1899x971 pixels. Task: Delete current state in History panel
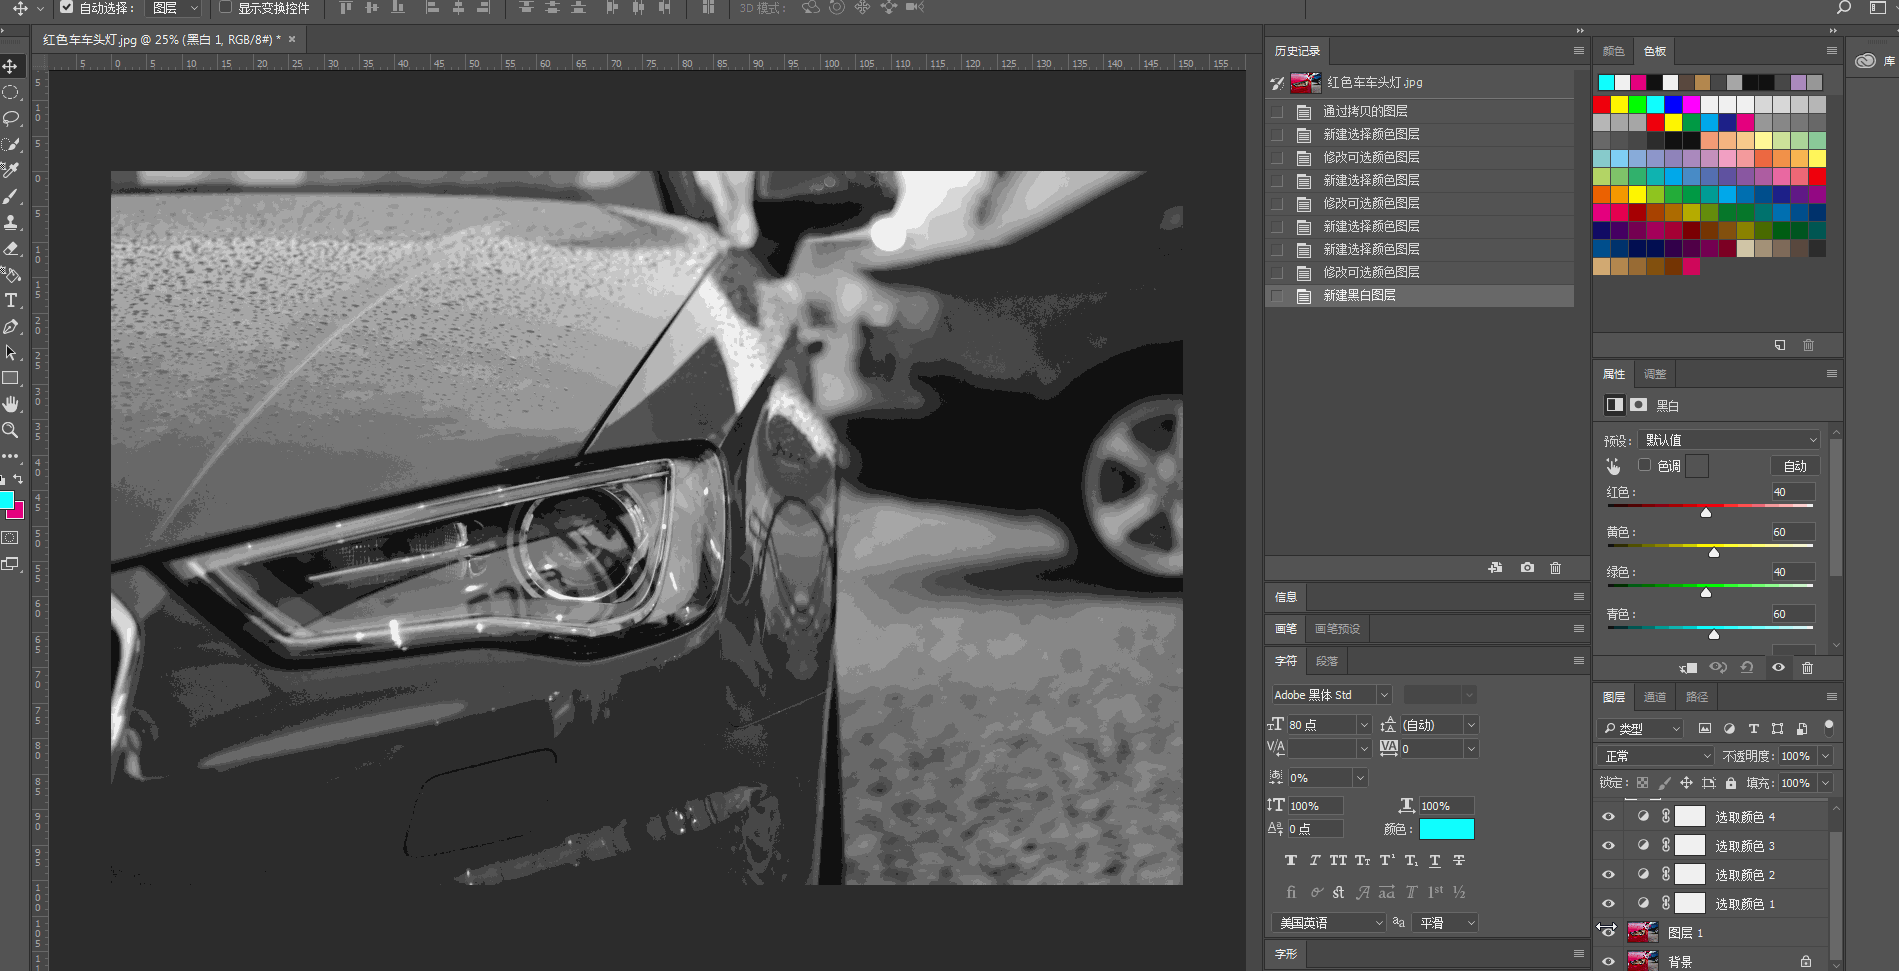(1555, 568)
